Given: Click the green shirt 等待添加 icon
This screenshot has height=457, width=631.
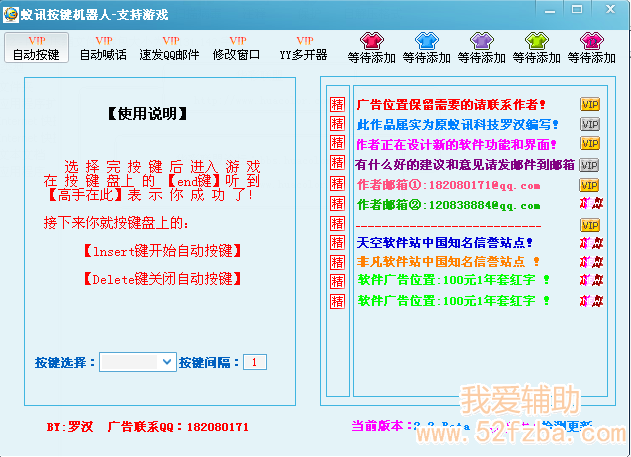Looking at the screenshot, I should coord(536,40).
